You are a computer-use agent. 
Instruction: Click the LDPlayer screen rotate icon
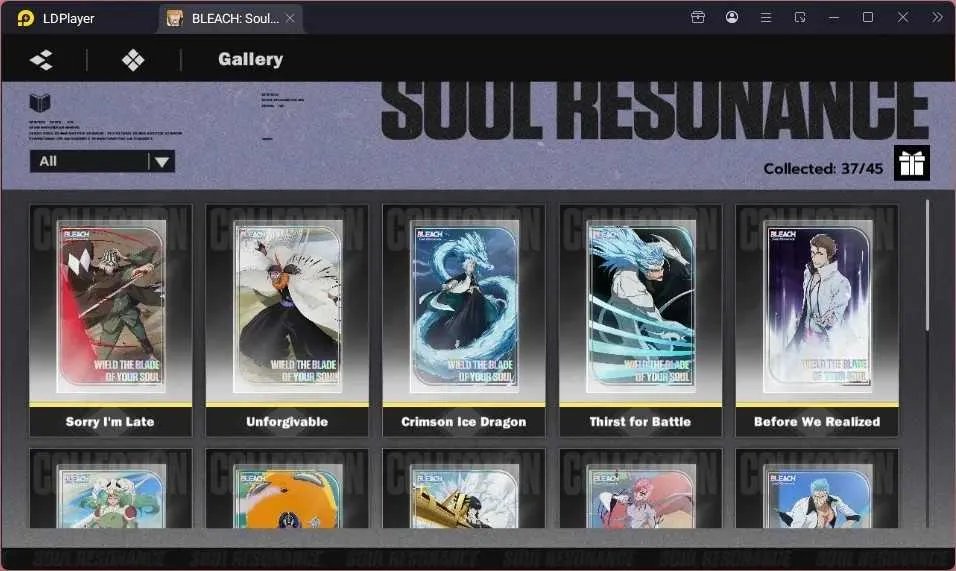click(800, 17)
